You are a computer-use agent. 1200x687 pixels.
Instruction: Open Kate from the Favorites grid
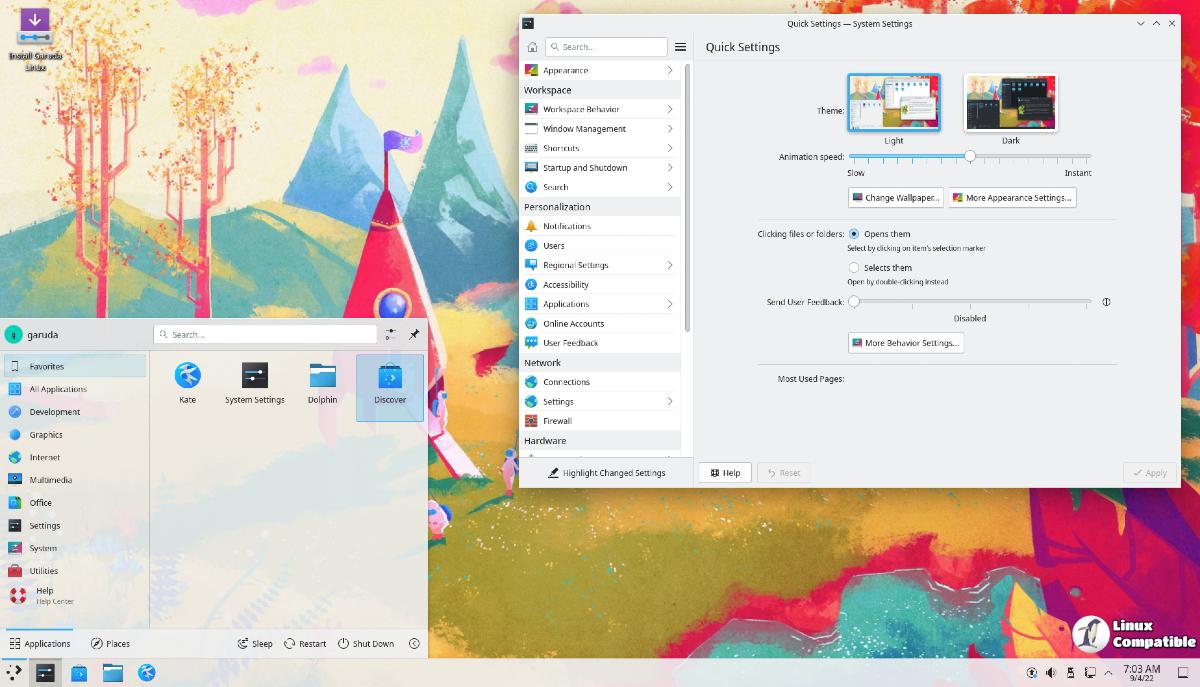click(x=187, y=382)
